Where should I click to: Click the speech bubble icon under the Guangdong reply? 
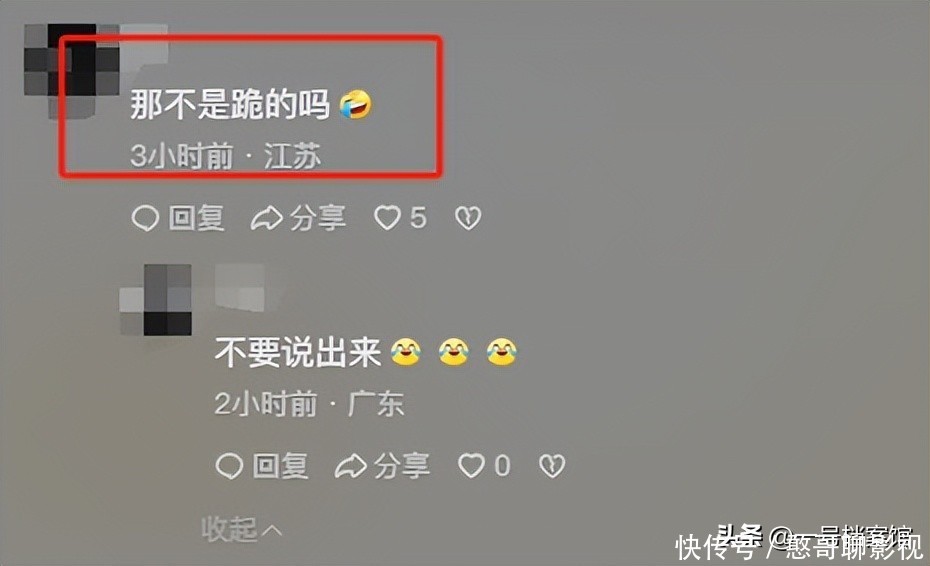[x=229, y=466]
